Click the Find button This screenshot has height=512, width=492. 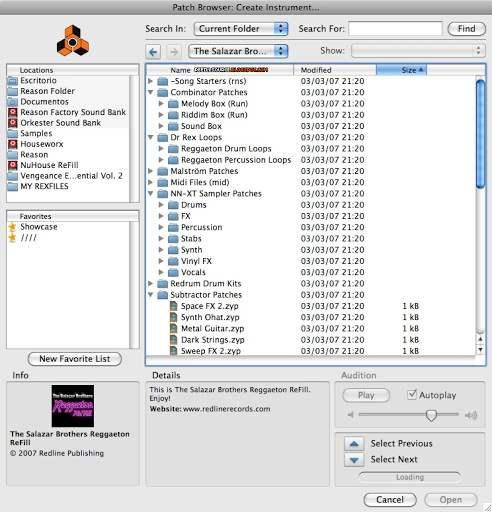[x=466, y=29]
